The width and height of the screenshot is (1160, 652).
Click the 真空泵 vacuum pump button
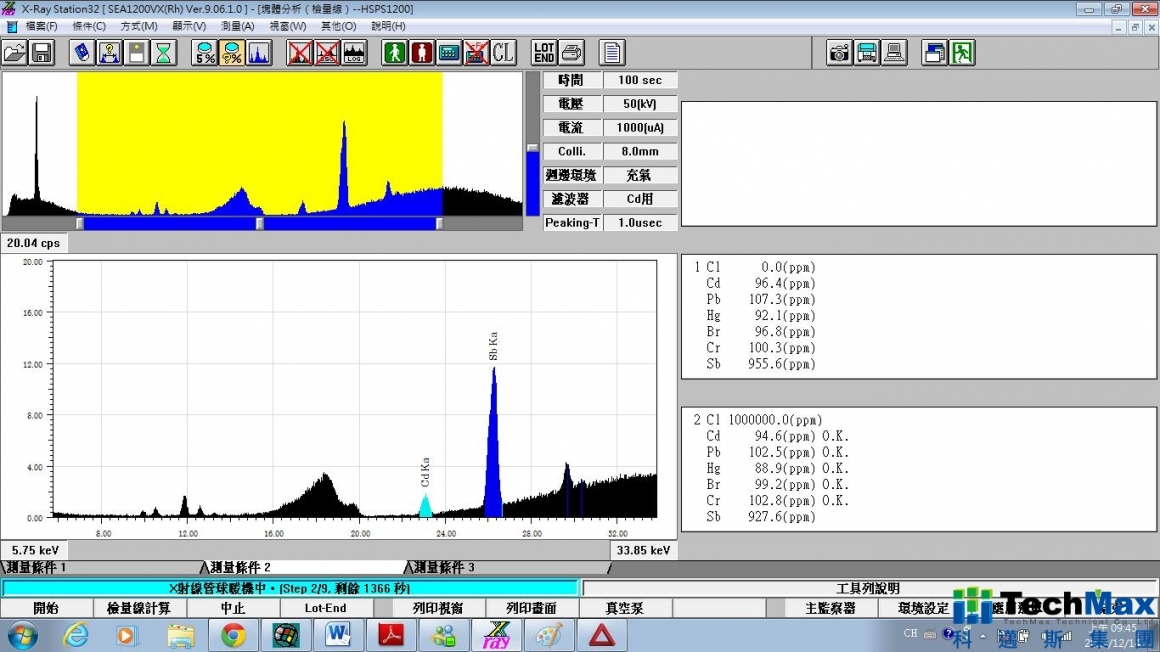pos(625,608)
